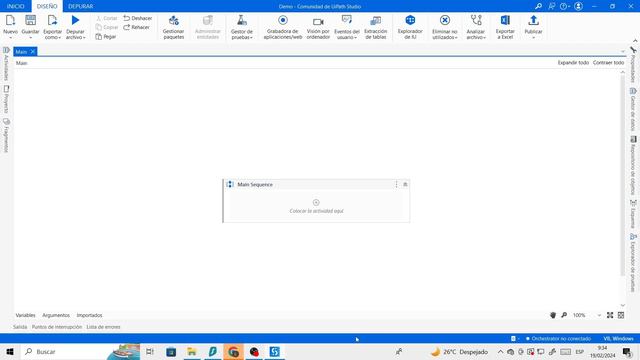Click Orchestrator no conectado status
Viewport: 640px width, 360px height.
[558, 338]
